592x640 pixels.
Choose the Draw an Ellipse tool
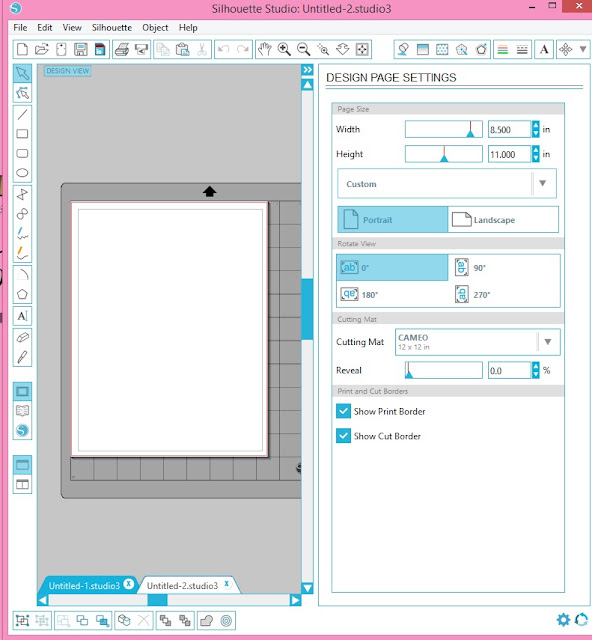pos(22,173)
